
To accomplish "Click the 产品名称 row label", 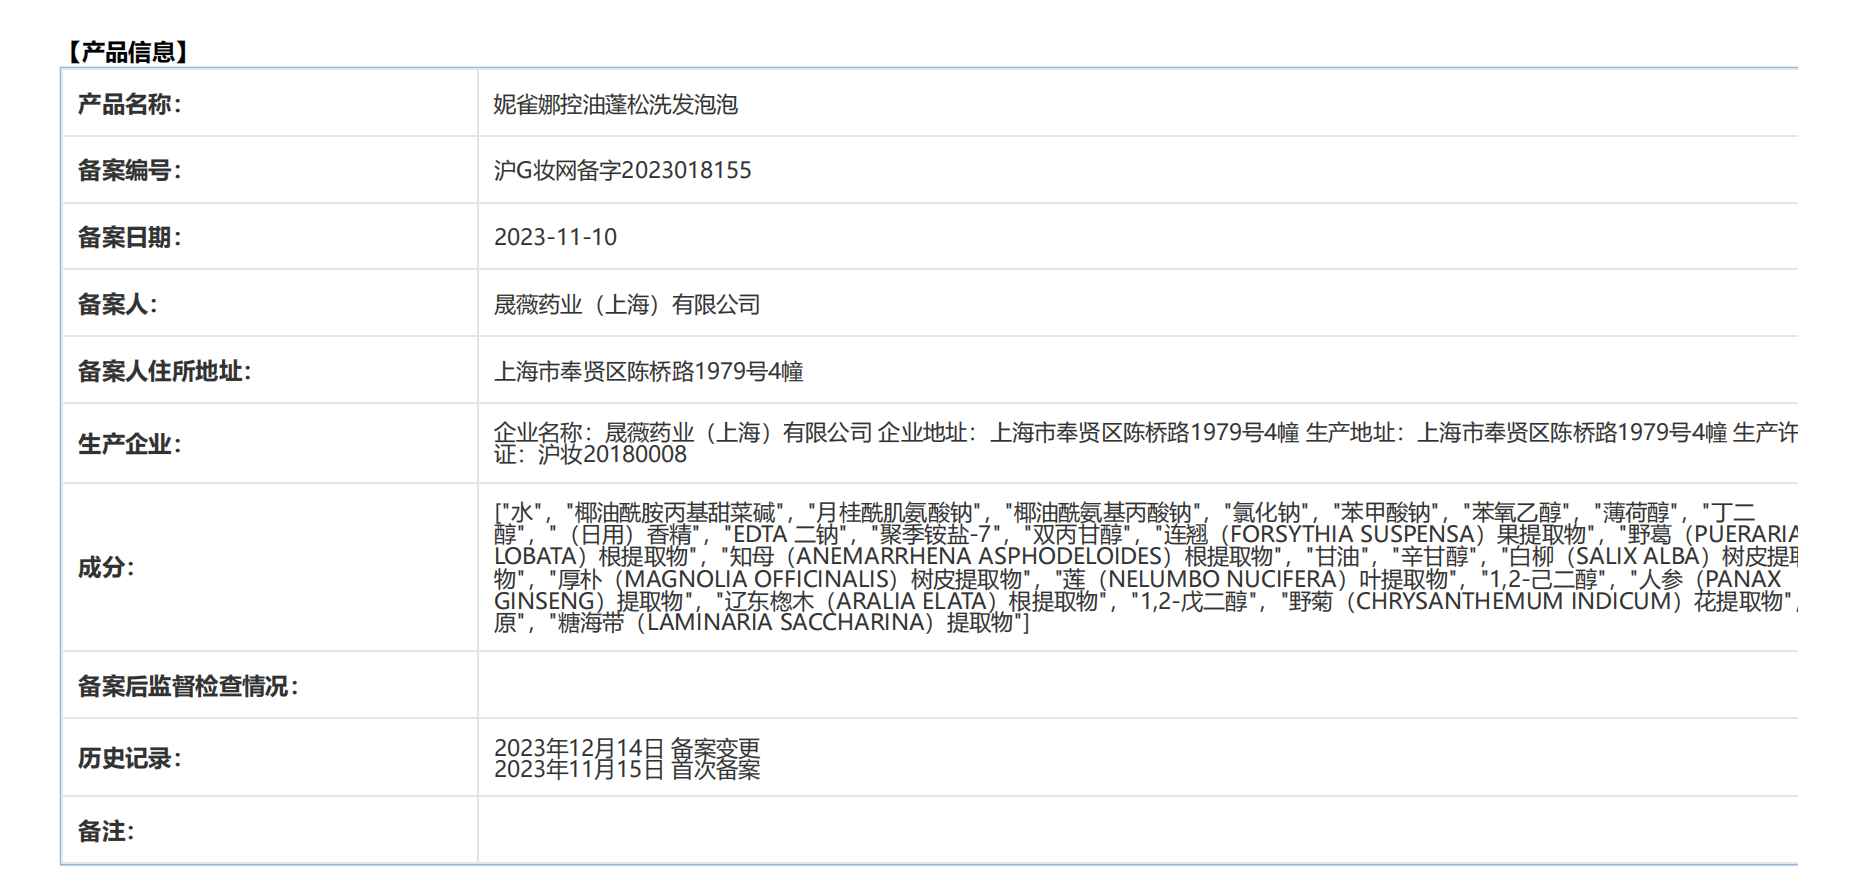I will pyautogui.click(x=130, y=104).
